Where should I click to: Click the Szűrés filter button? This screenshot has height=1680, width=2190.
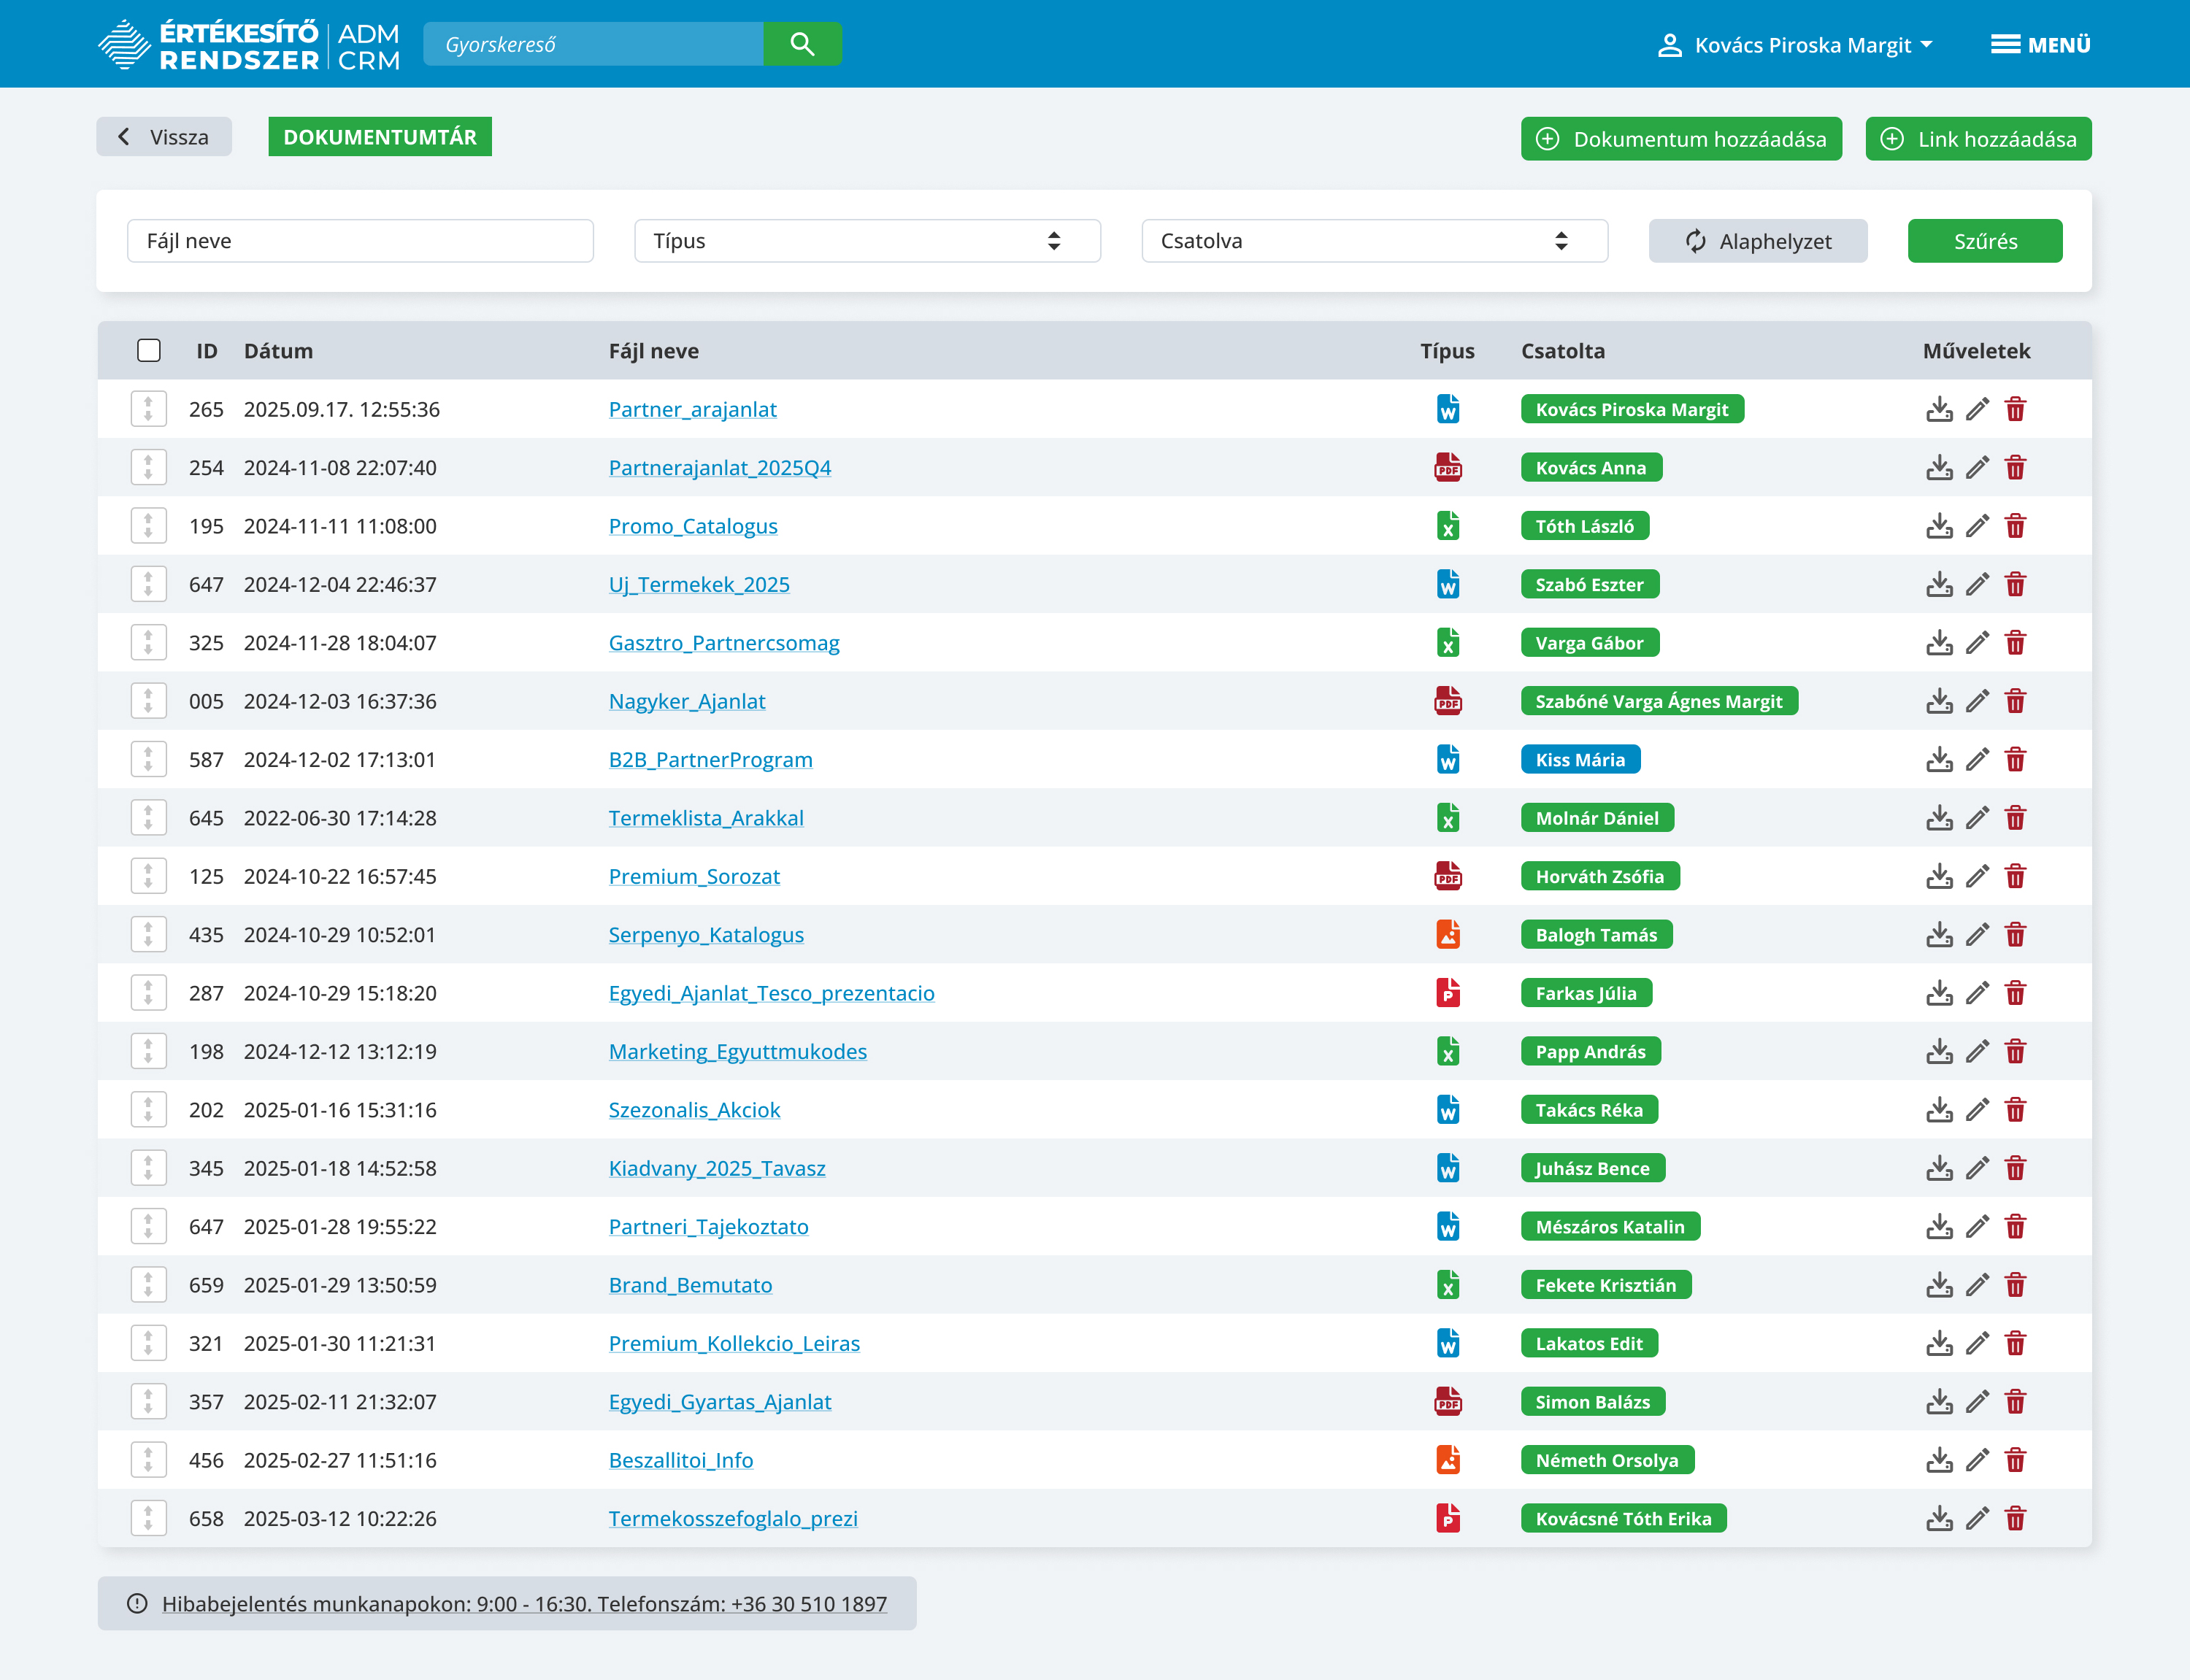coord(1984,241)
